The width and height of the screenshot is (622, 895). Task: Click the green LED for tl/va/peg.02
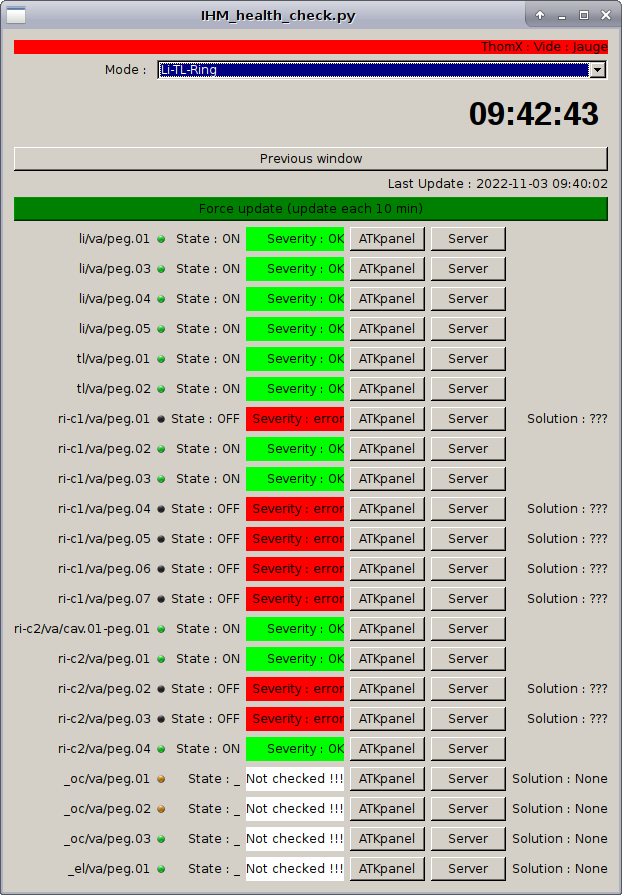161,389
